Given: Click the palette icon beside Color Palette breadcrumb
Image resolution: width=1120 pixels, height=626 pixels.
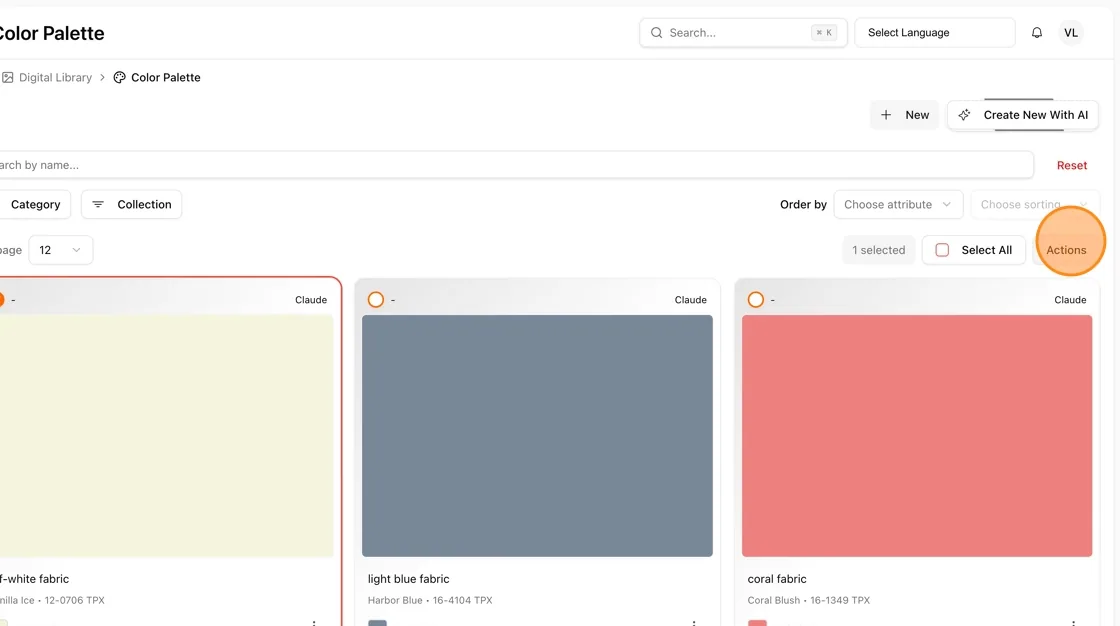Looking at the screenshot, I should click(x=119, y=77).
